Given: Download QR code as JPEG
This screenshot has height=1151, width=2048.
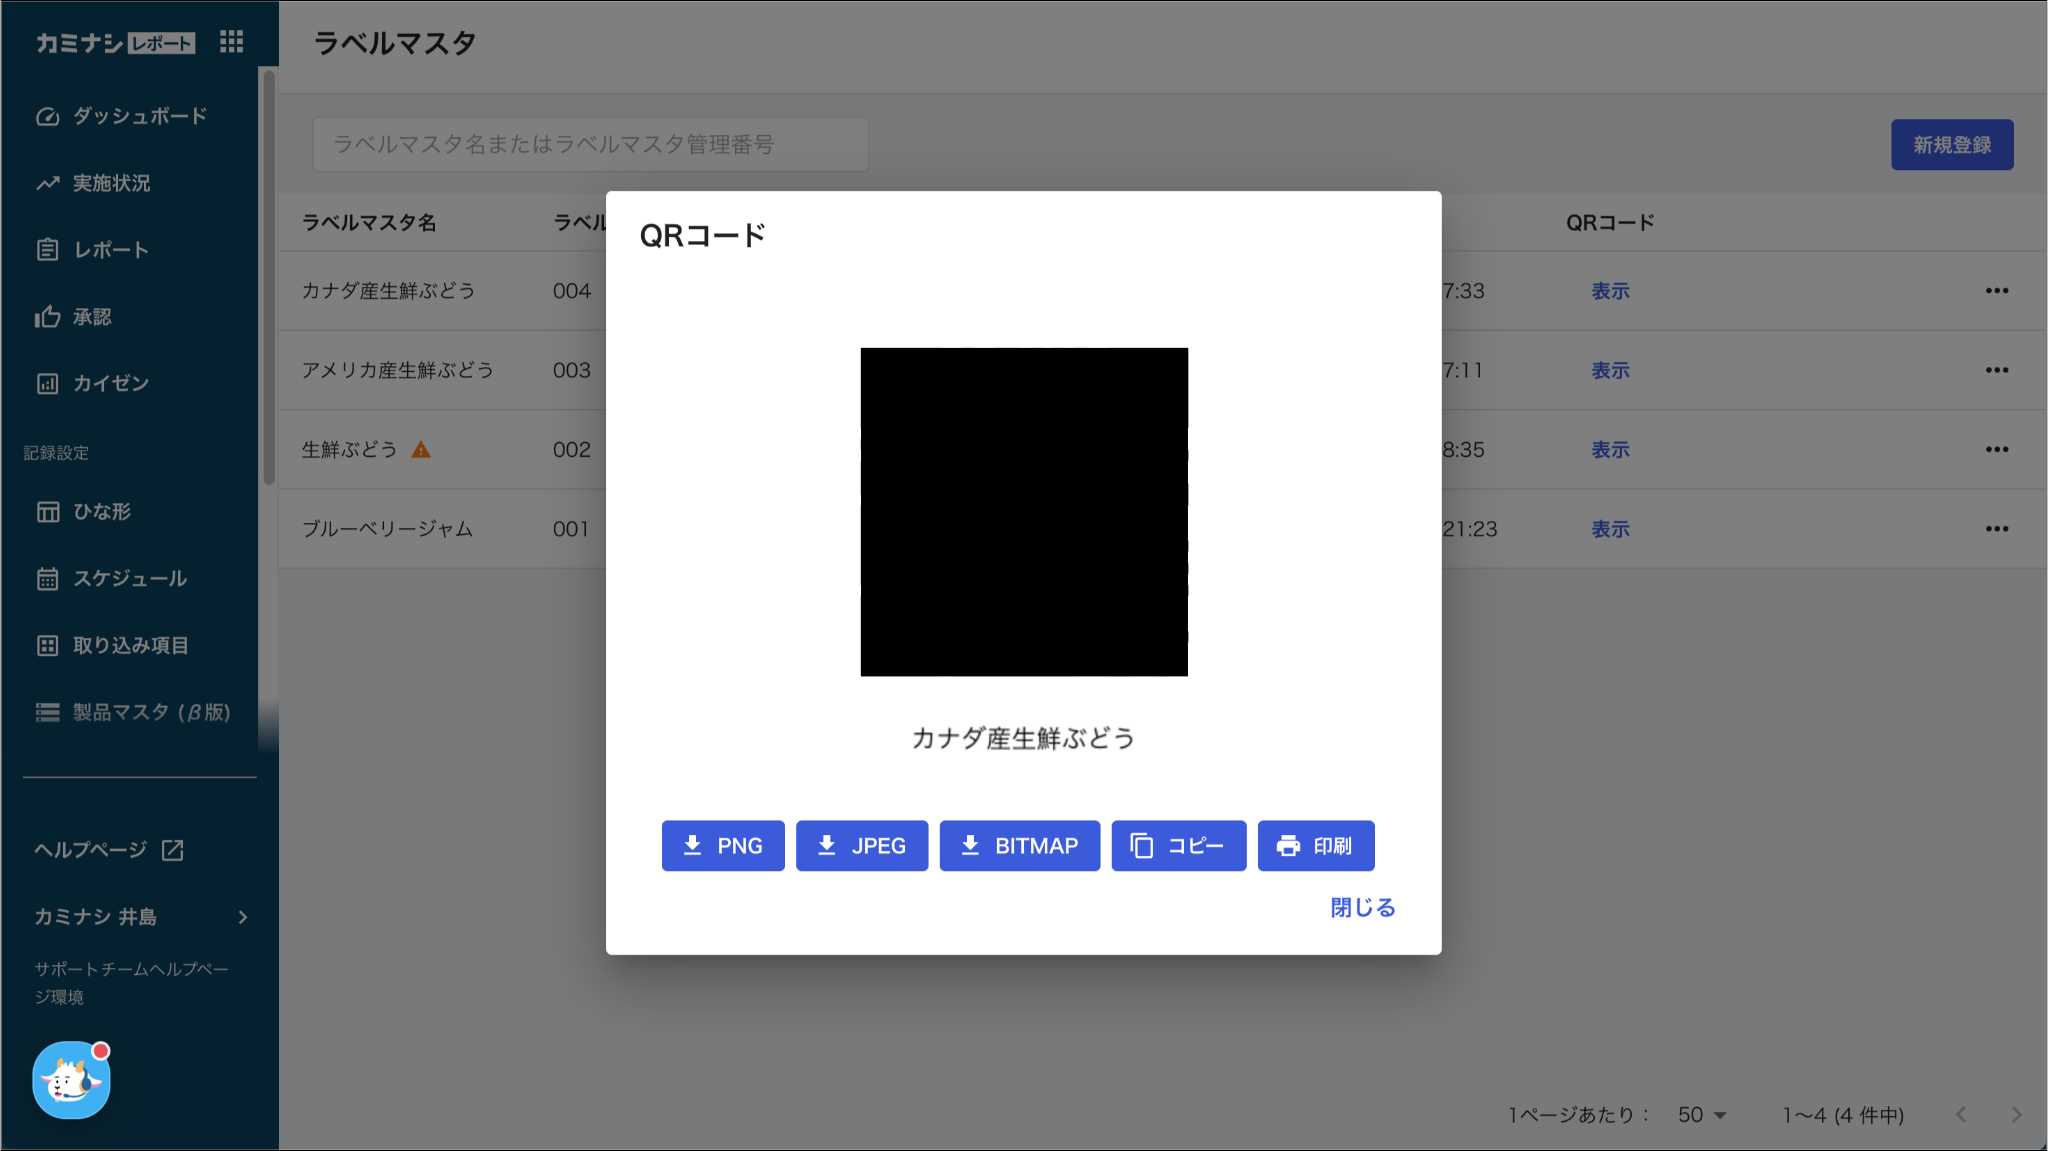Looking at the screenshot, I should coord(862,846).
